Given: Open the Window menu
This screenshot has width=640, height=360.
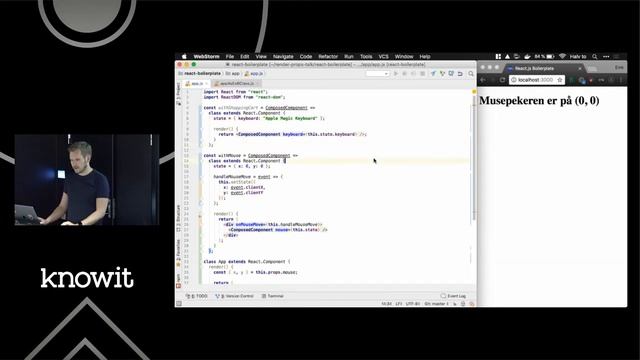Looking at the screenshot, I should coord(404,57).
